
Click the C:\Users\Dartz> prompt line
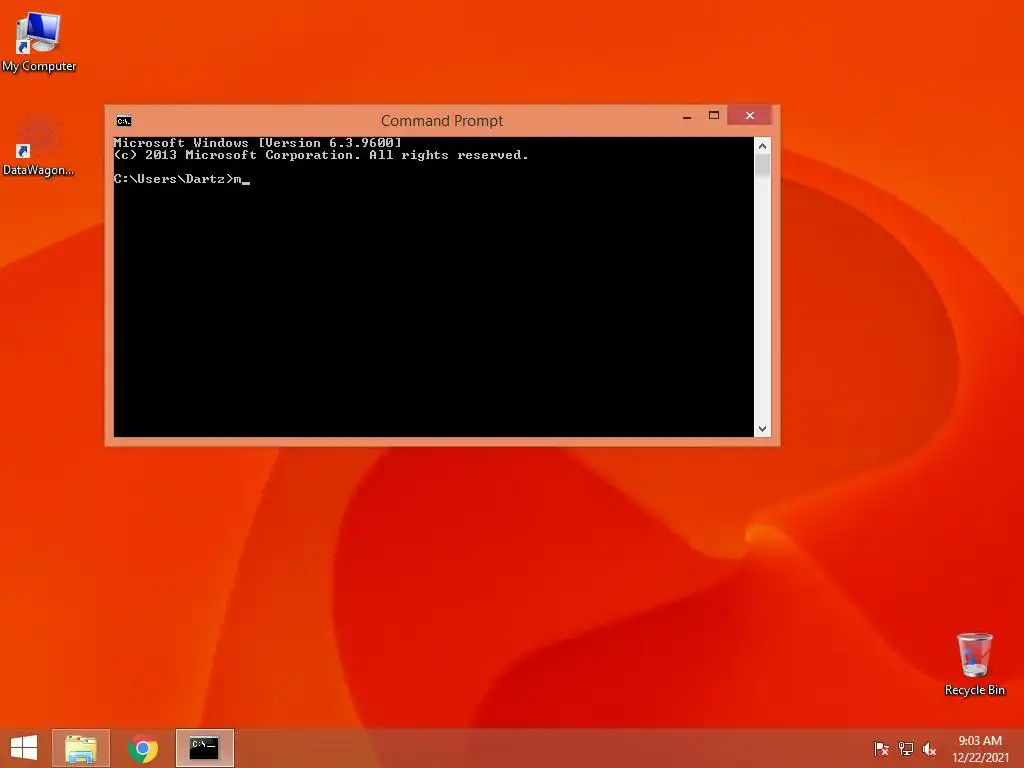click(182, 179)
